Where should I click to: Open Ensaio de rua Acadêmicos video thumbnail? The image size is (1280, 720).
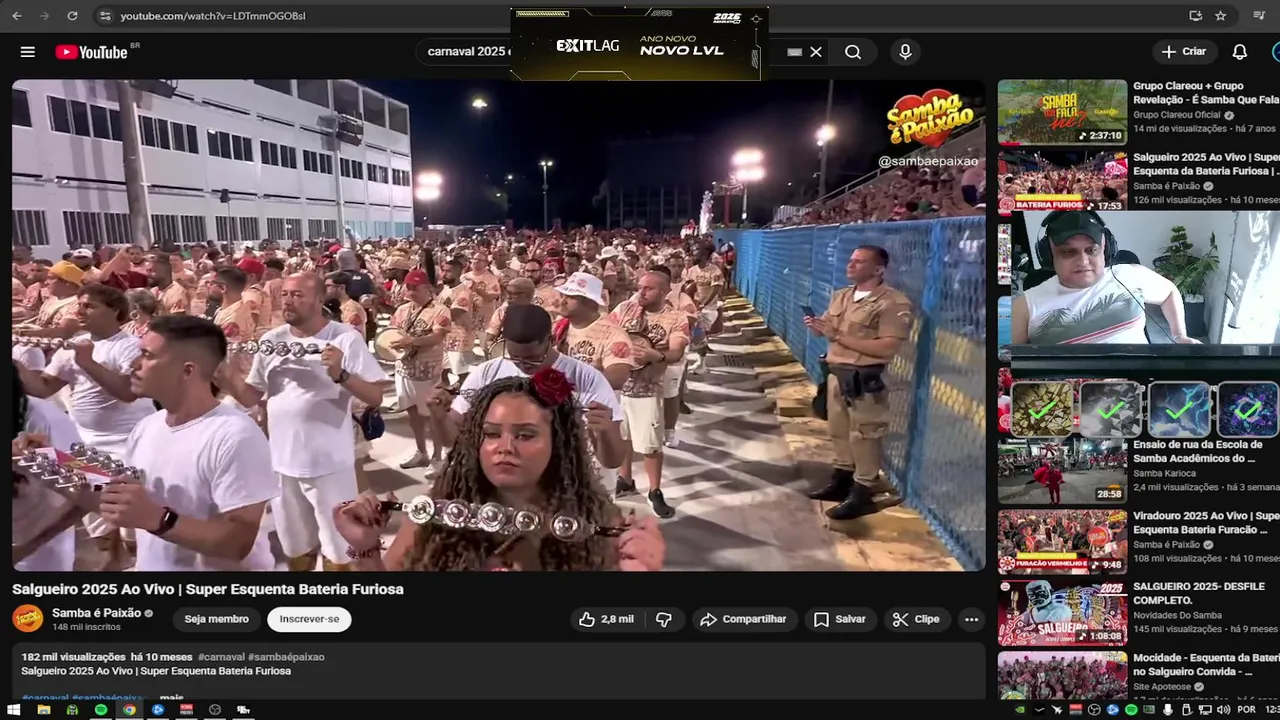[1062, 470]
